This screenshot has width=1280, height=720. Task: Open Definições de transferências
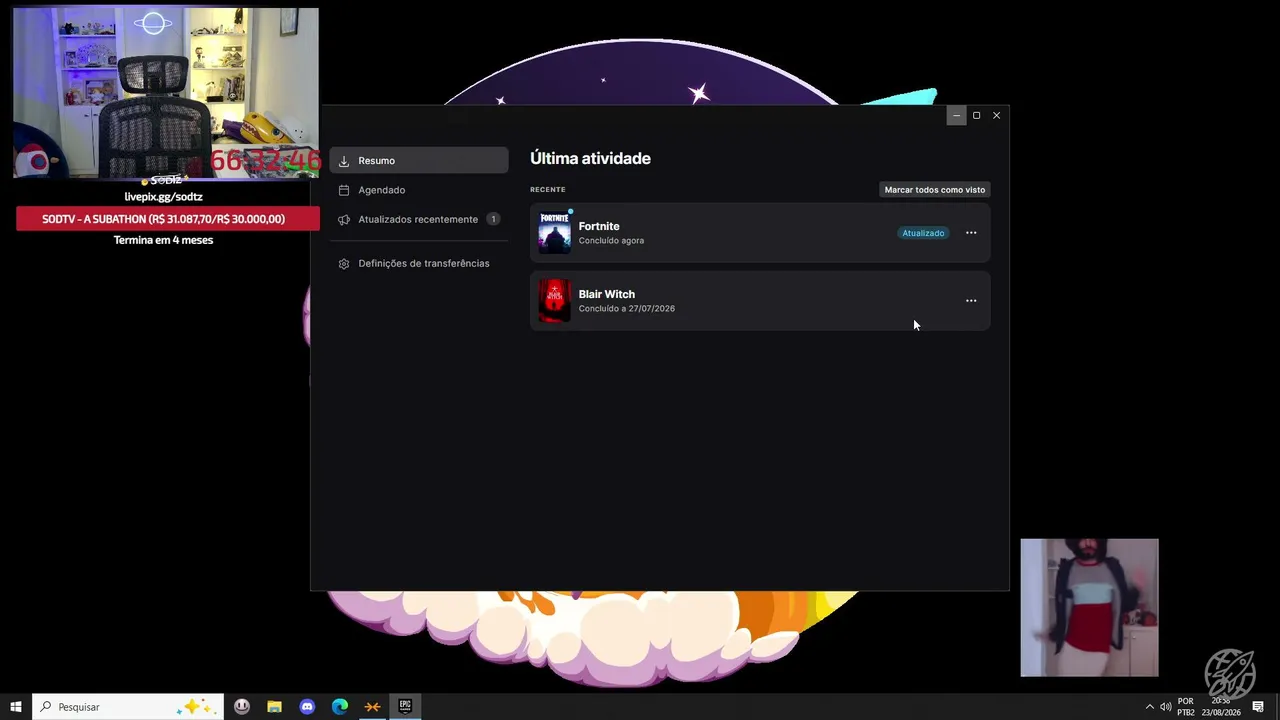419,263
